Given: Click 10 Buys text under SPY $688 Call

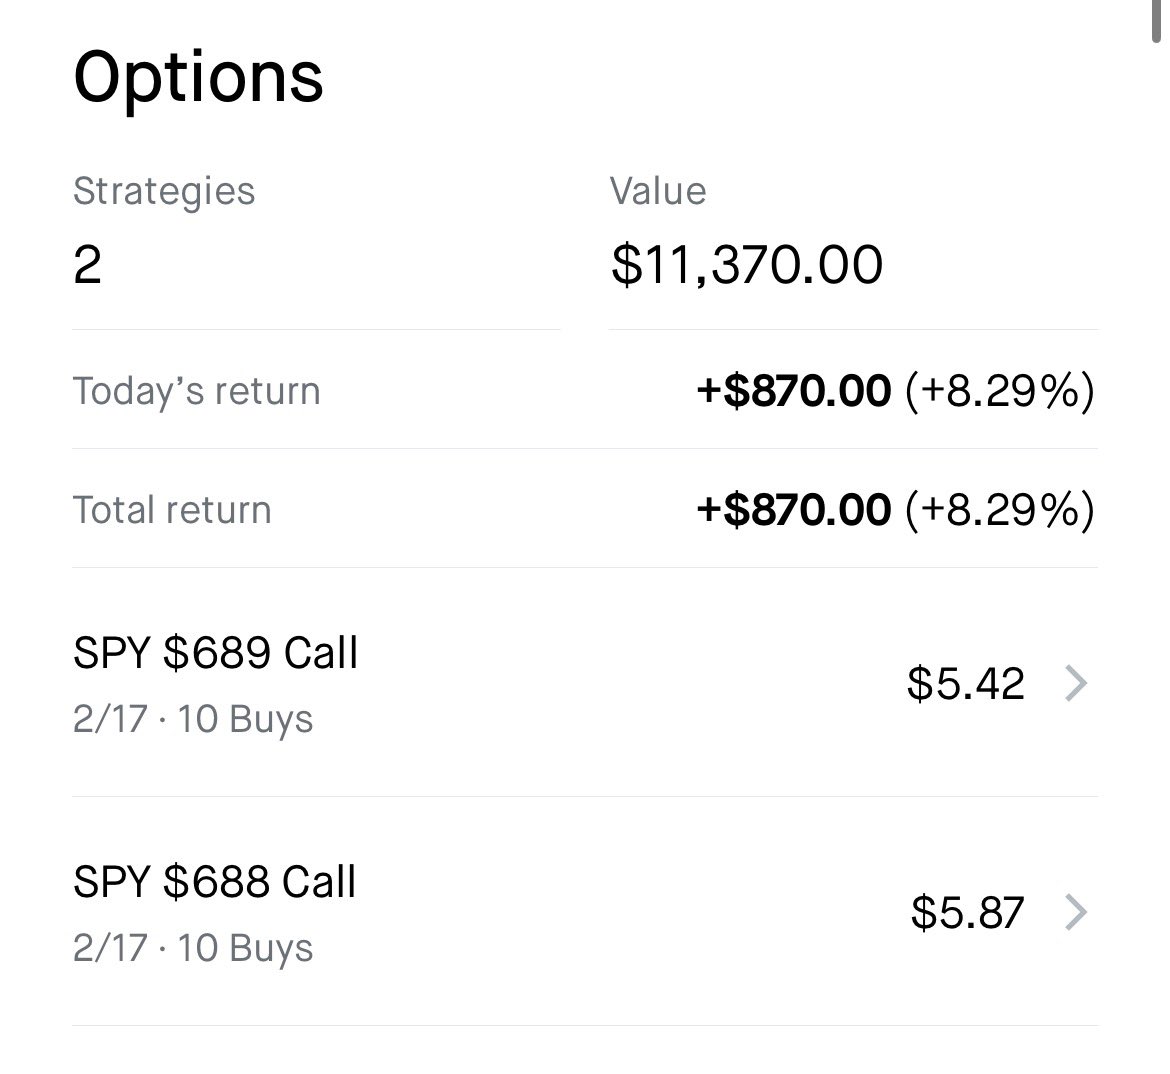Looking at the screenshot, I should [245, 948].
